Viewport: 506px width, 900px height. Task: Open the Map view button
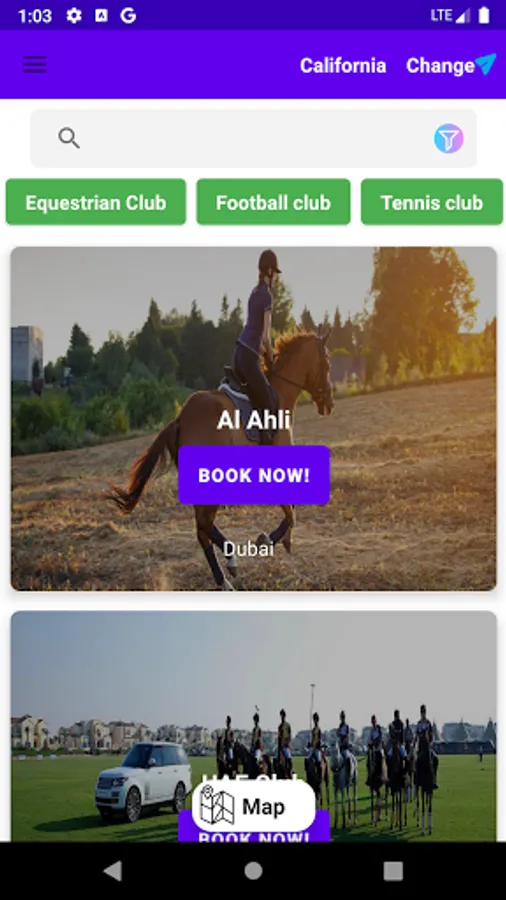coord(254,806)
